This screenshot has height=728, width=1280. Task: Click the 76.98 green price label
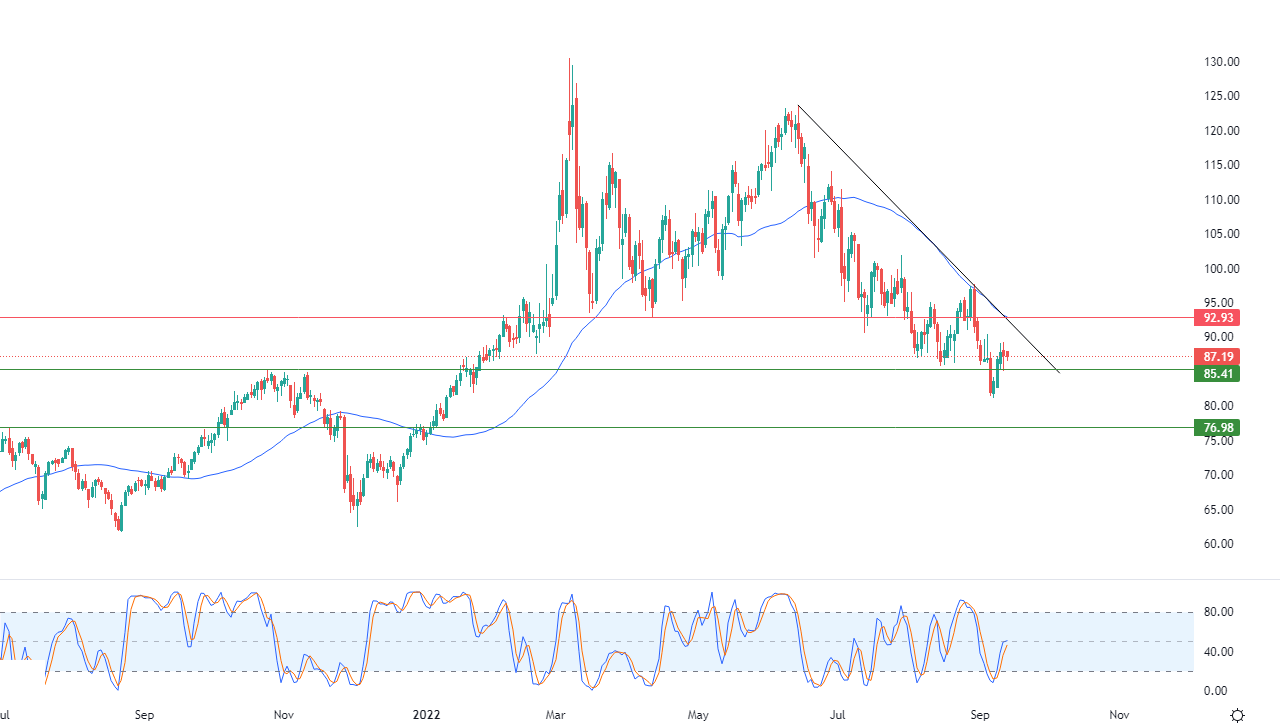point(1217,428)
